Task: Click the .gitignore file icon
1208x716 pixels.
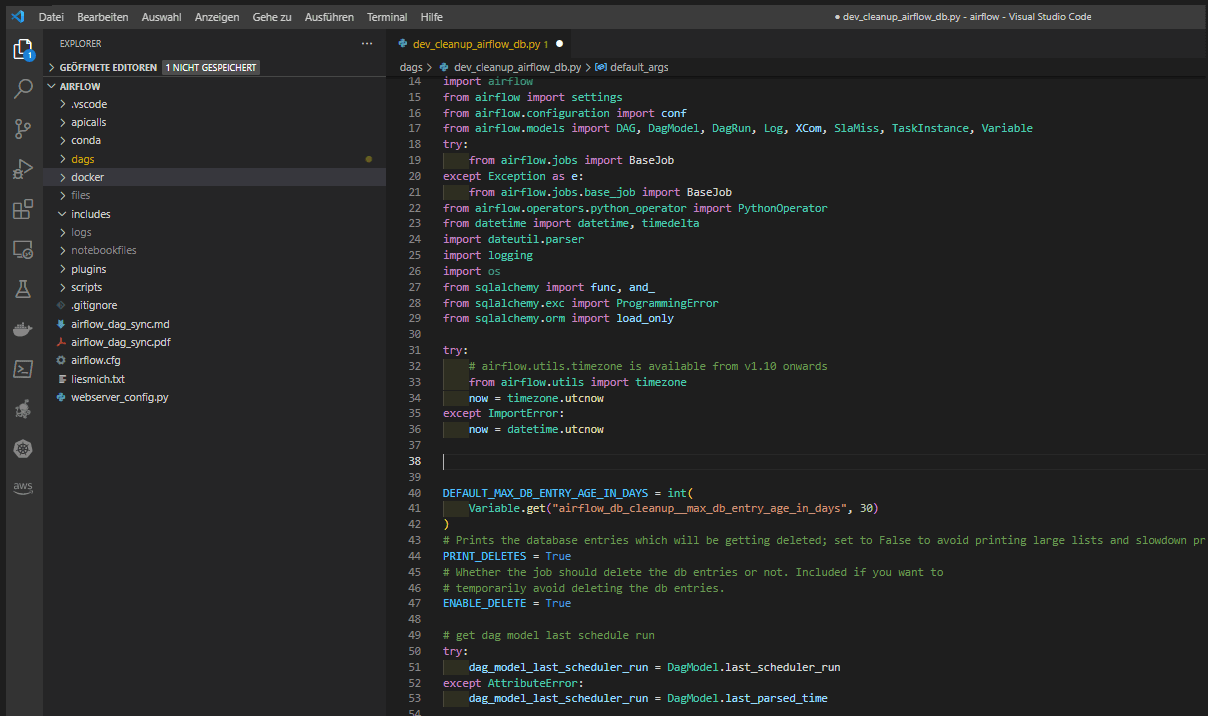Action: (61, 306)
